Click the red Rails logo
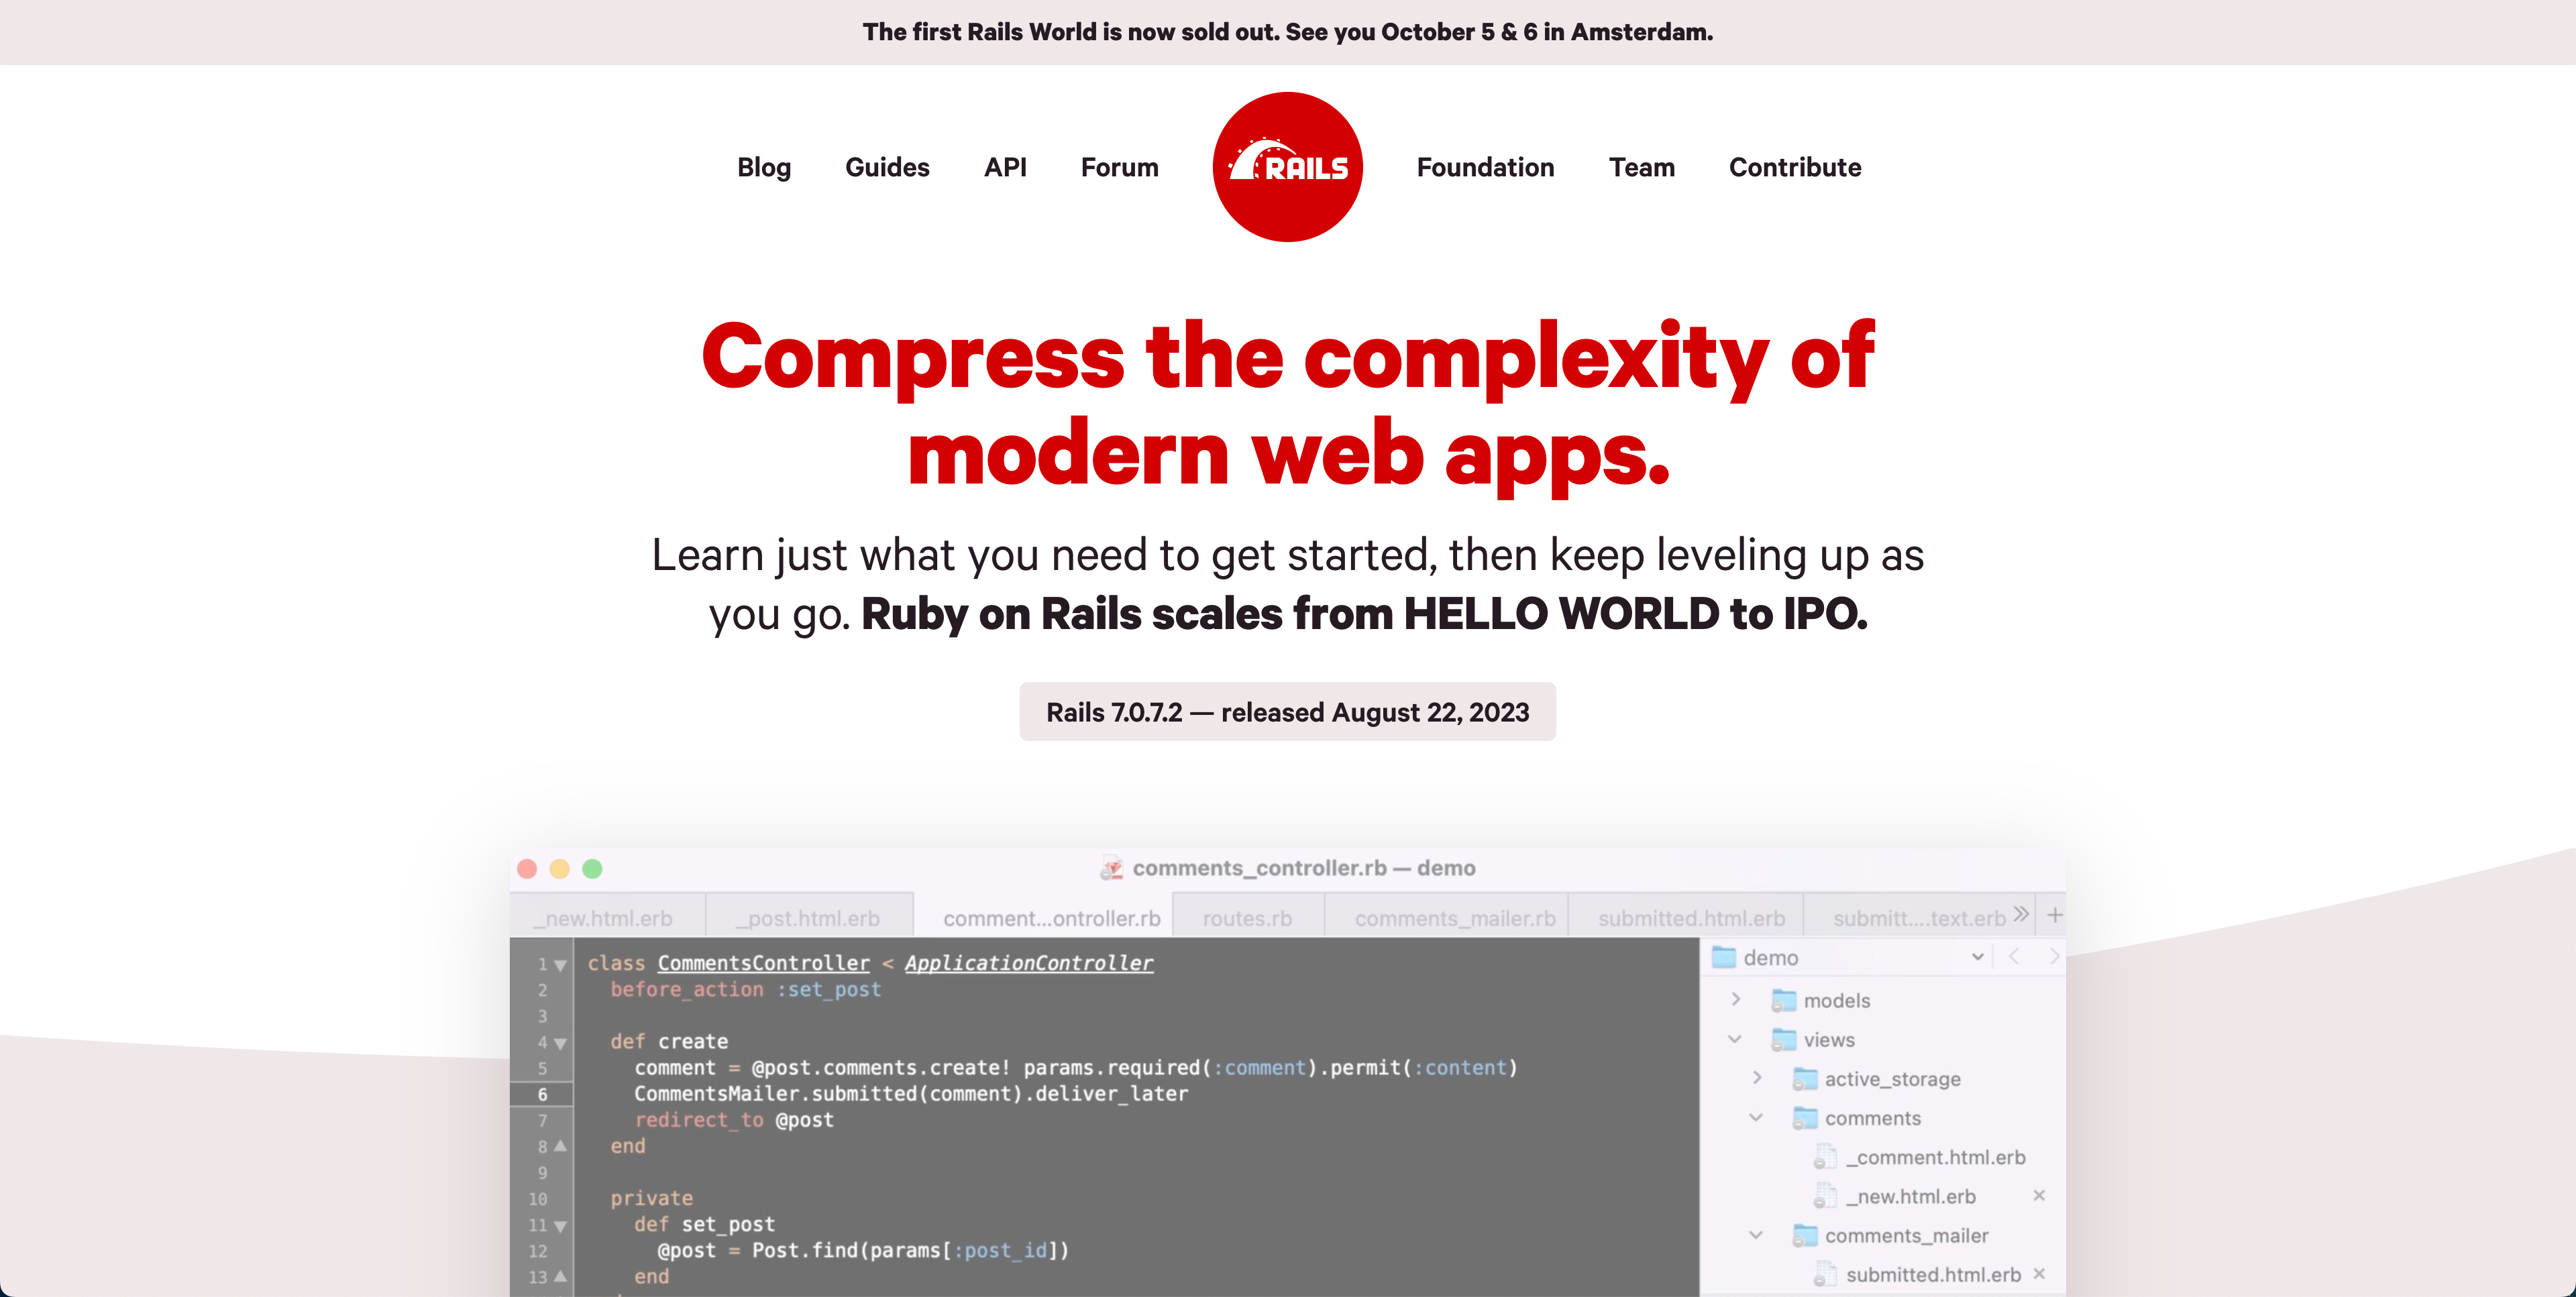This screenshot has width=2576, height=1297. tap(1287, 167)
